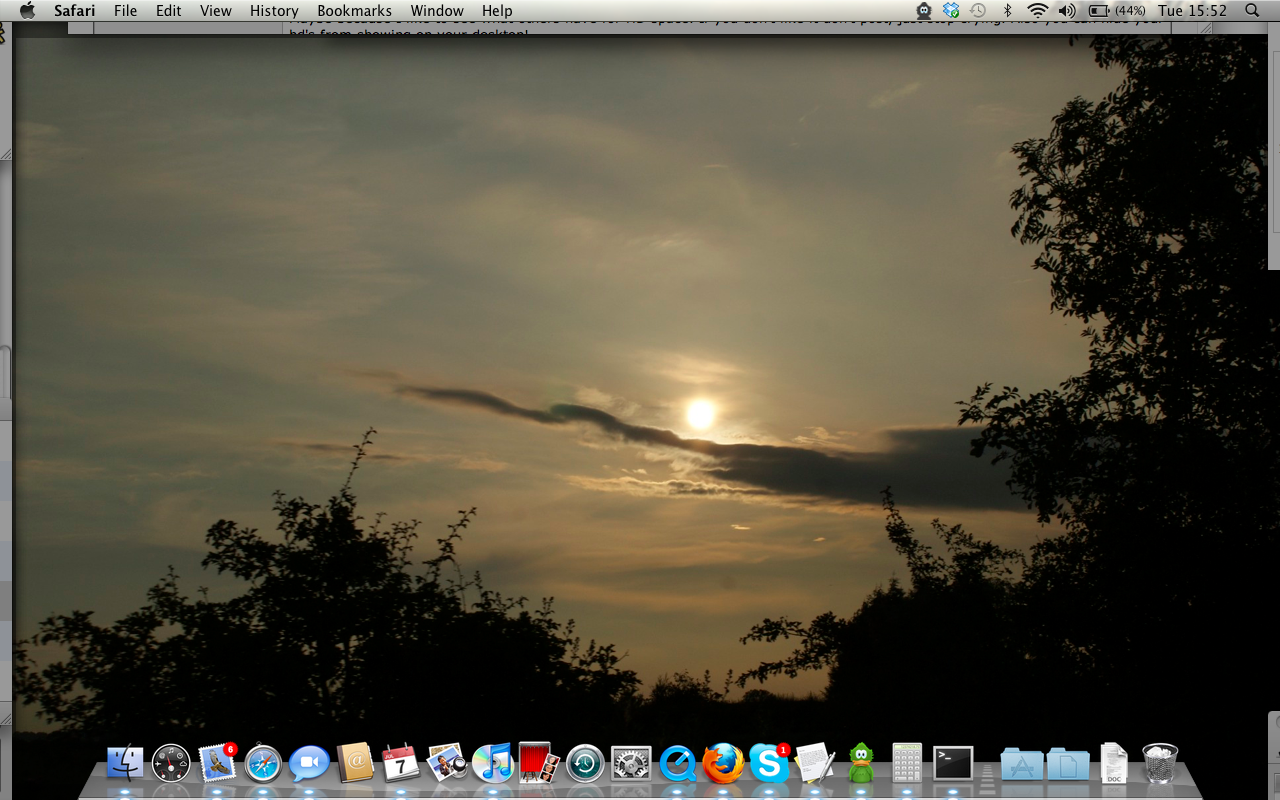Open the Help menu
This screenshot has height=800, width=1280.
(497, 11)
